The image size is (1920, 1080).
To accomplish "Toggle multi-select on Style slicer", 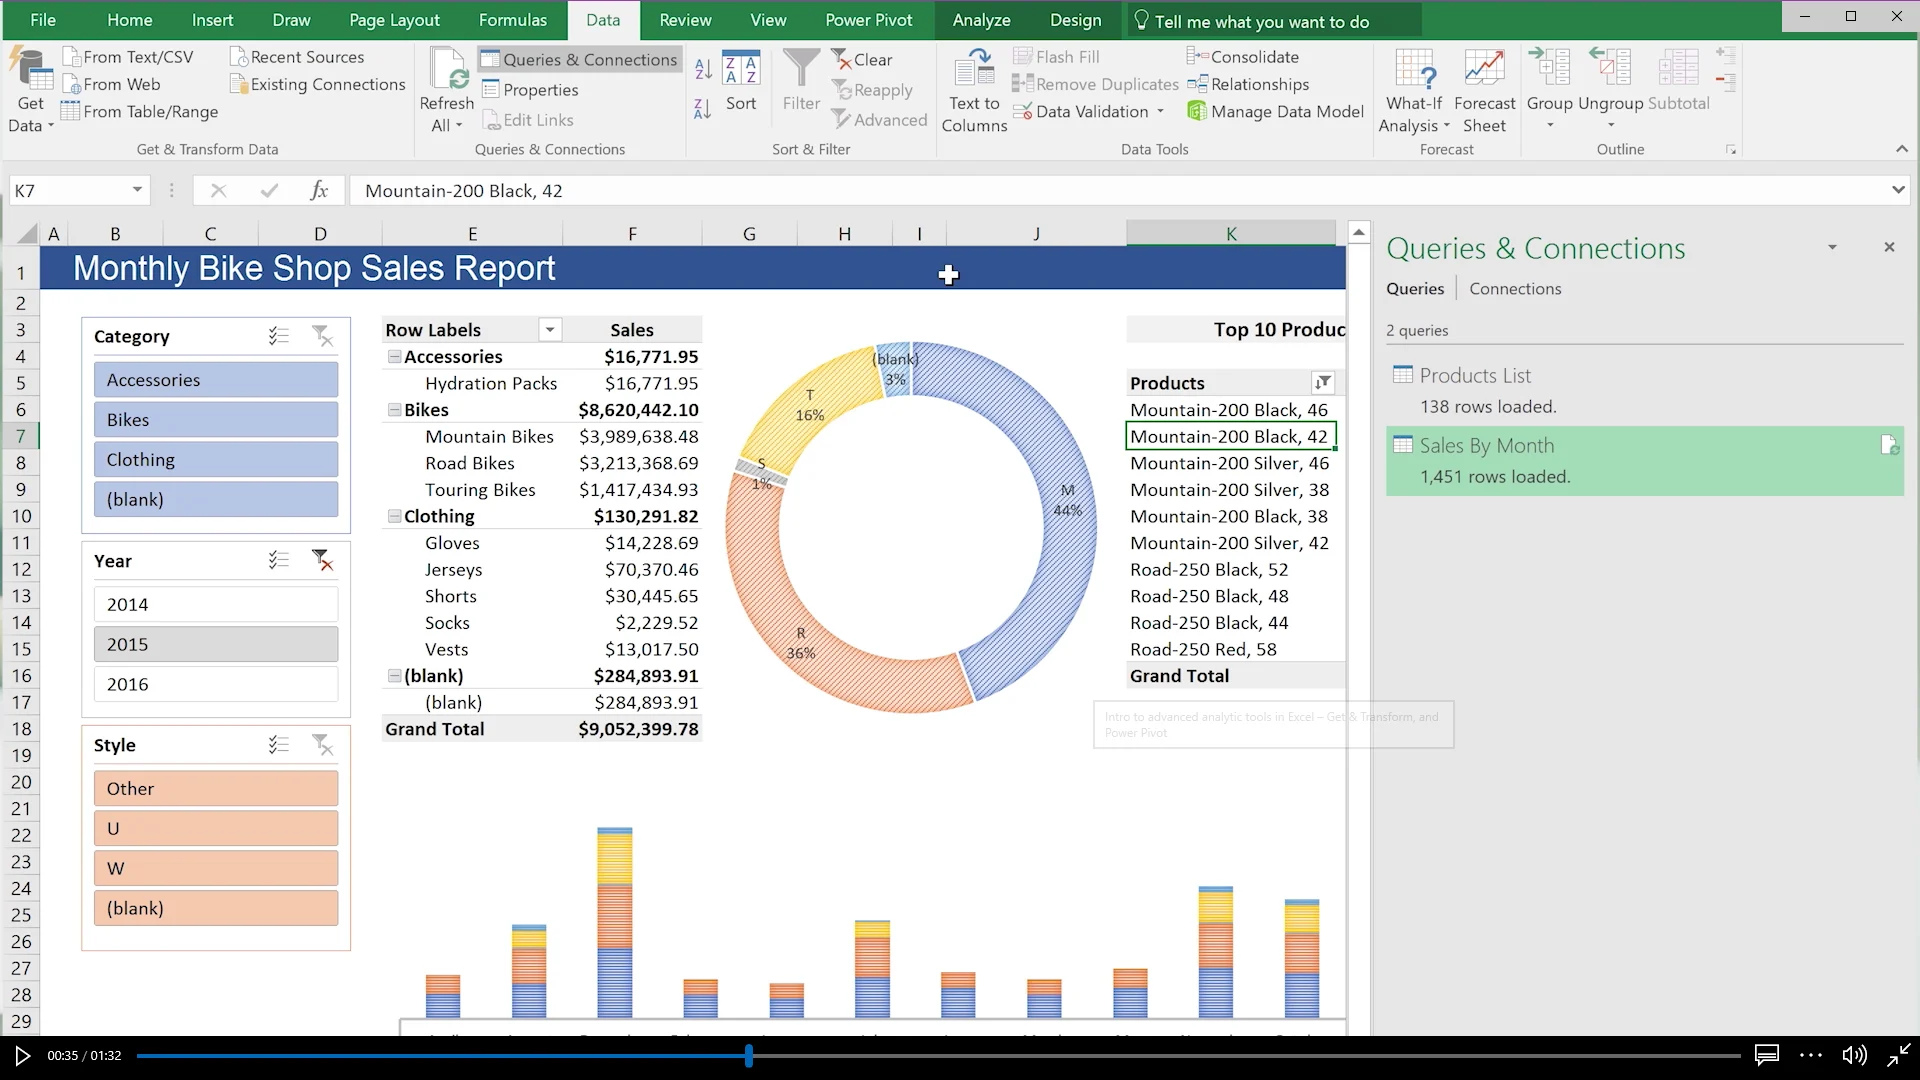I will click(x=279, y=745).
